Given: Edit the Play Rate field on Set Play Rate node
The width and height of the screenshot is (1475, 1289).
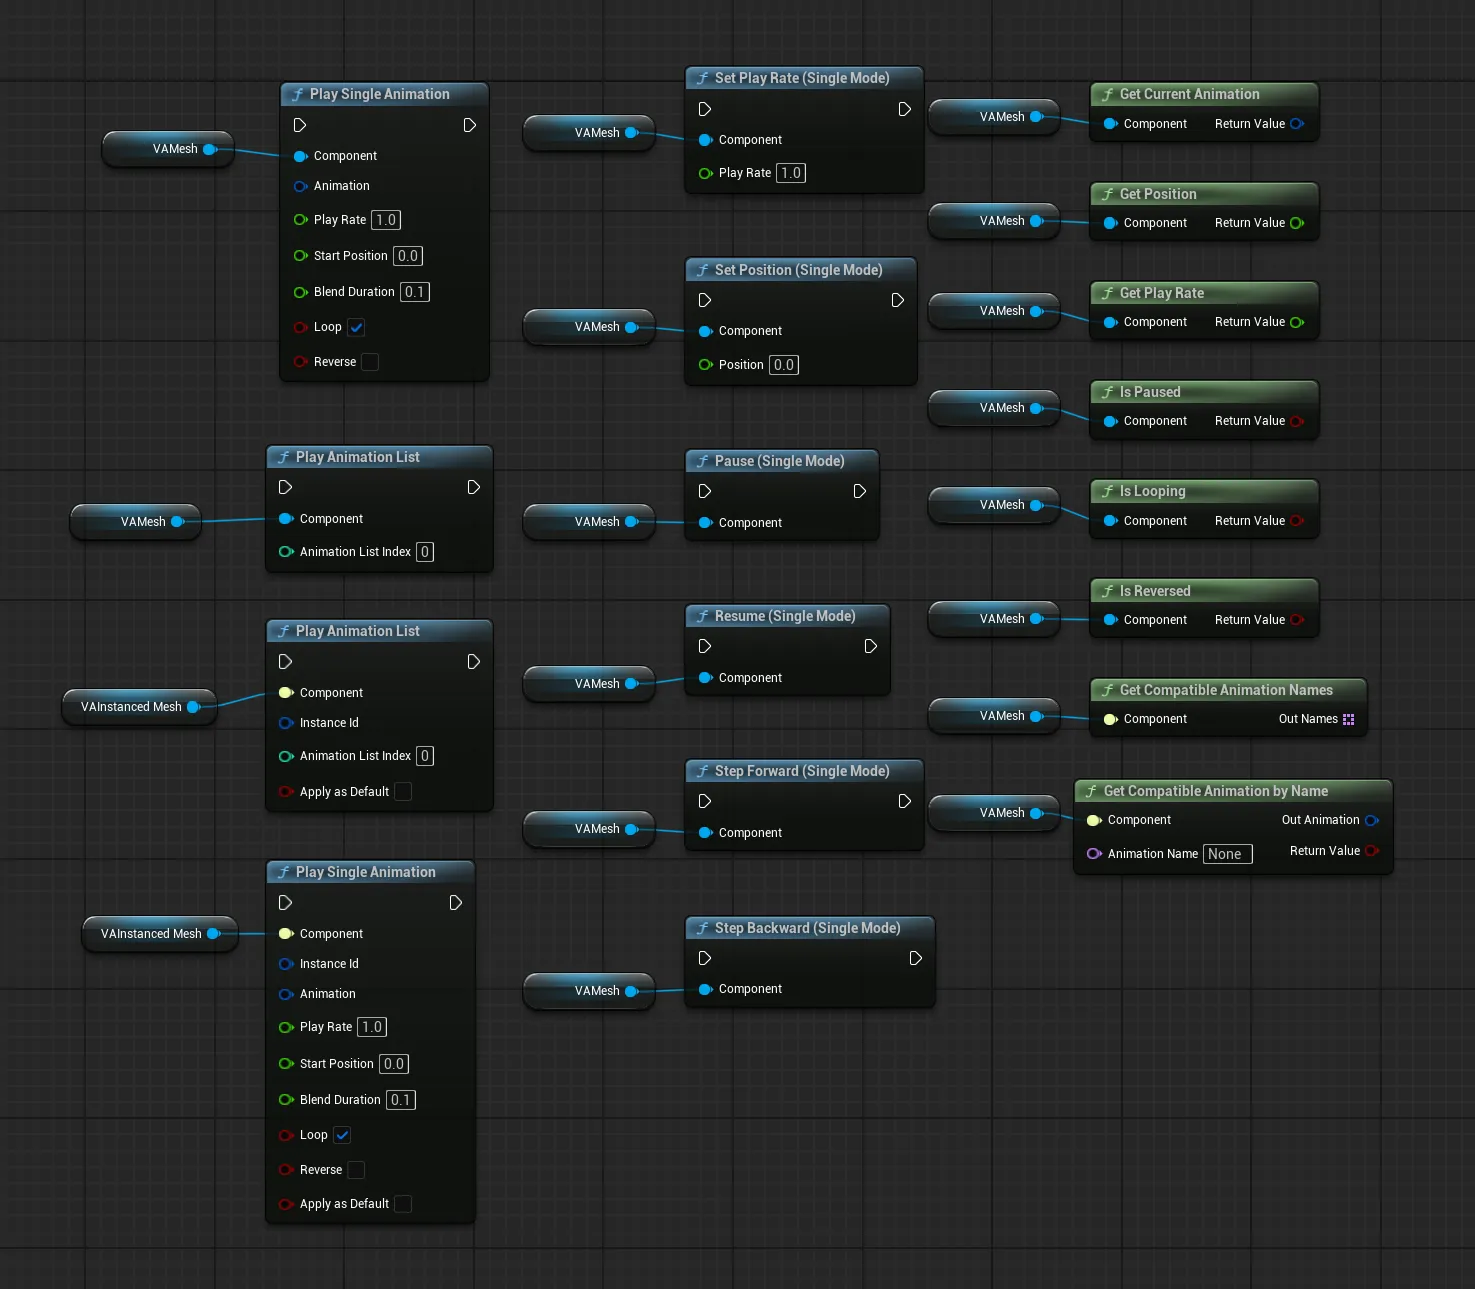Looking at the screenshot, I should click(790, 172).
